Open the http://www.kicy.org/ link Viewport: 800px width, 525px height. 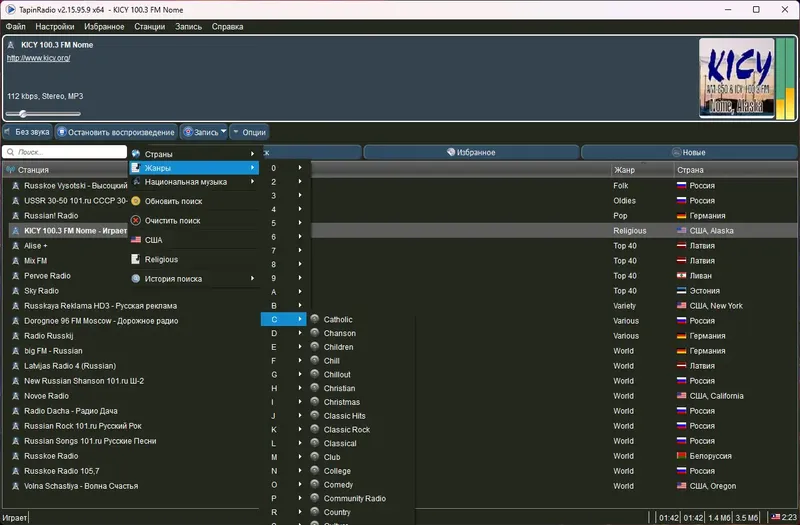38,58
